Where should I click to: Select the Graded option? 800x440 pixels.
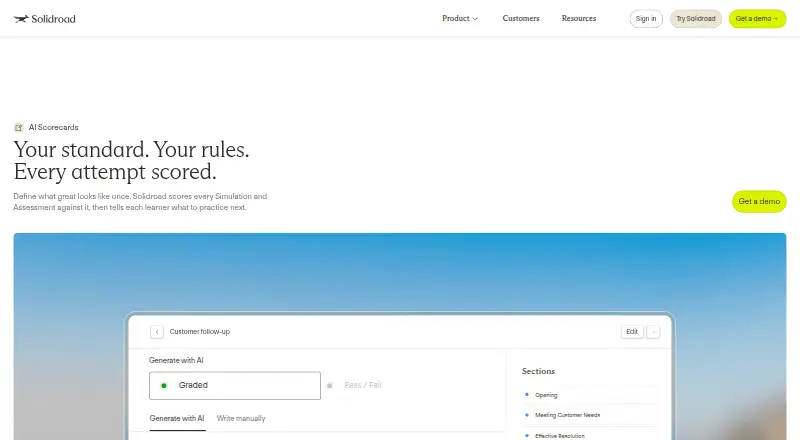(x=235, y=385)
